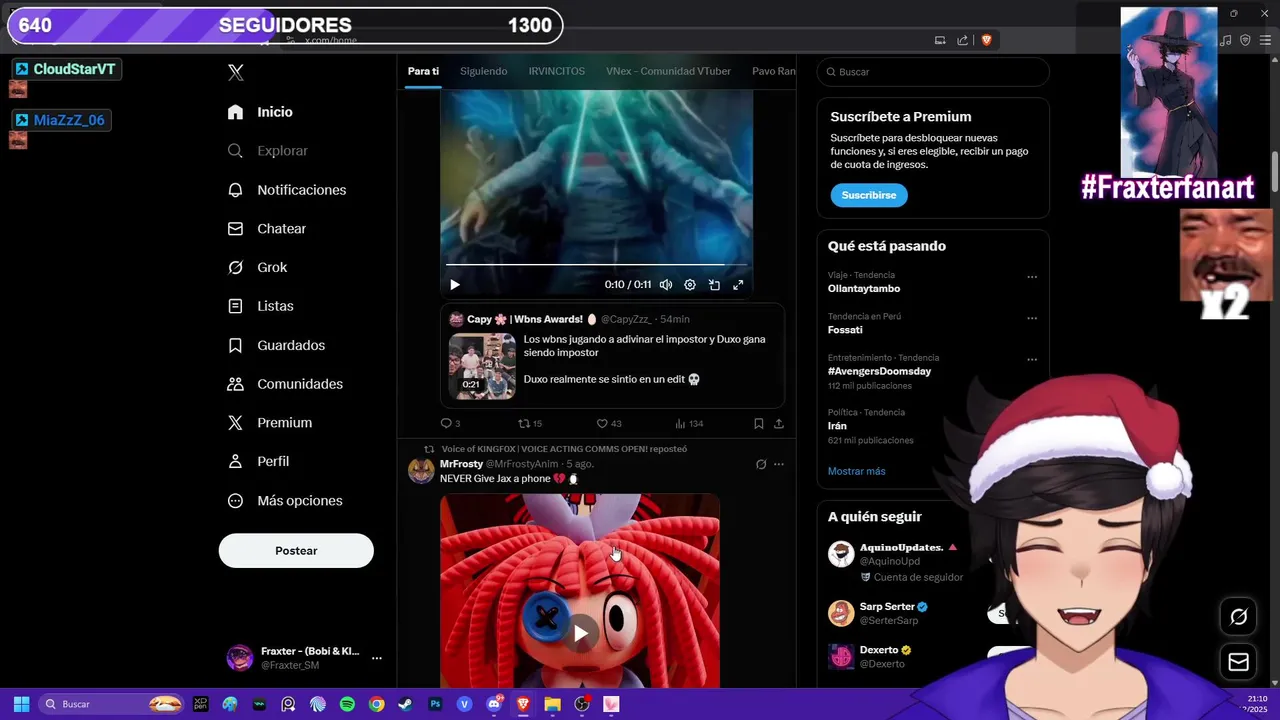Open options for the Fossati trend
This screenshot has width=1280, height=720.
1032,318
